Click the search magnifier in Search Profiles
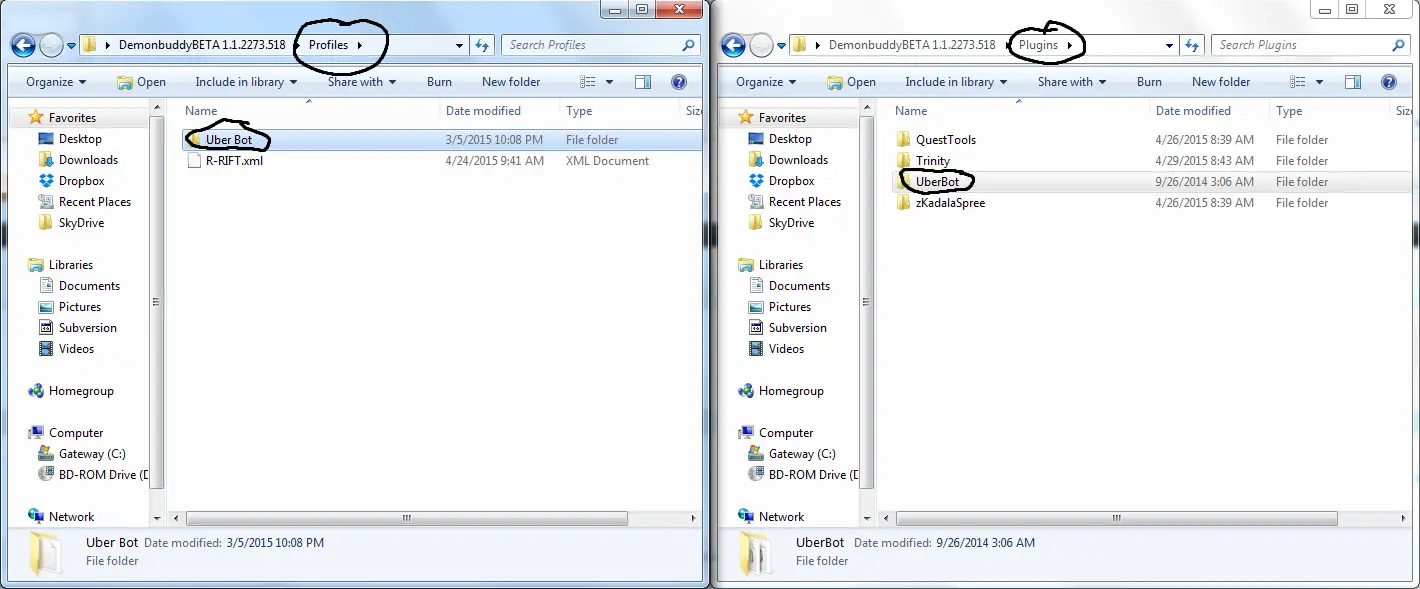The image size is (1420, 589). click(x=688, y=45)
